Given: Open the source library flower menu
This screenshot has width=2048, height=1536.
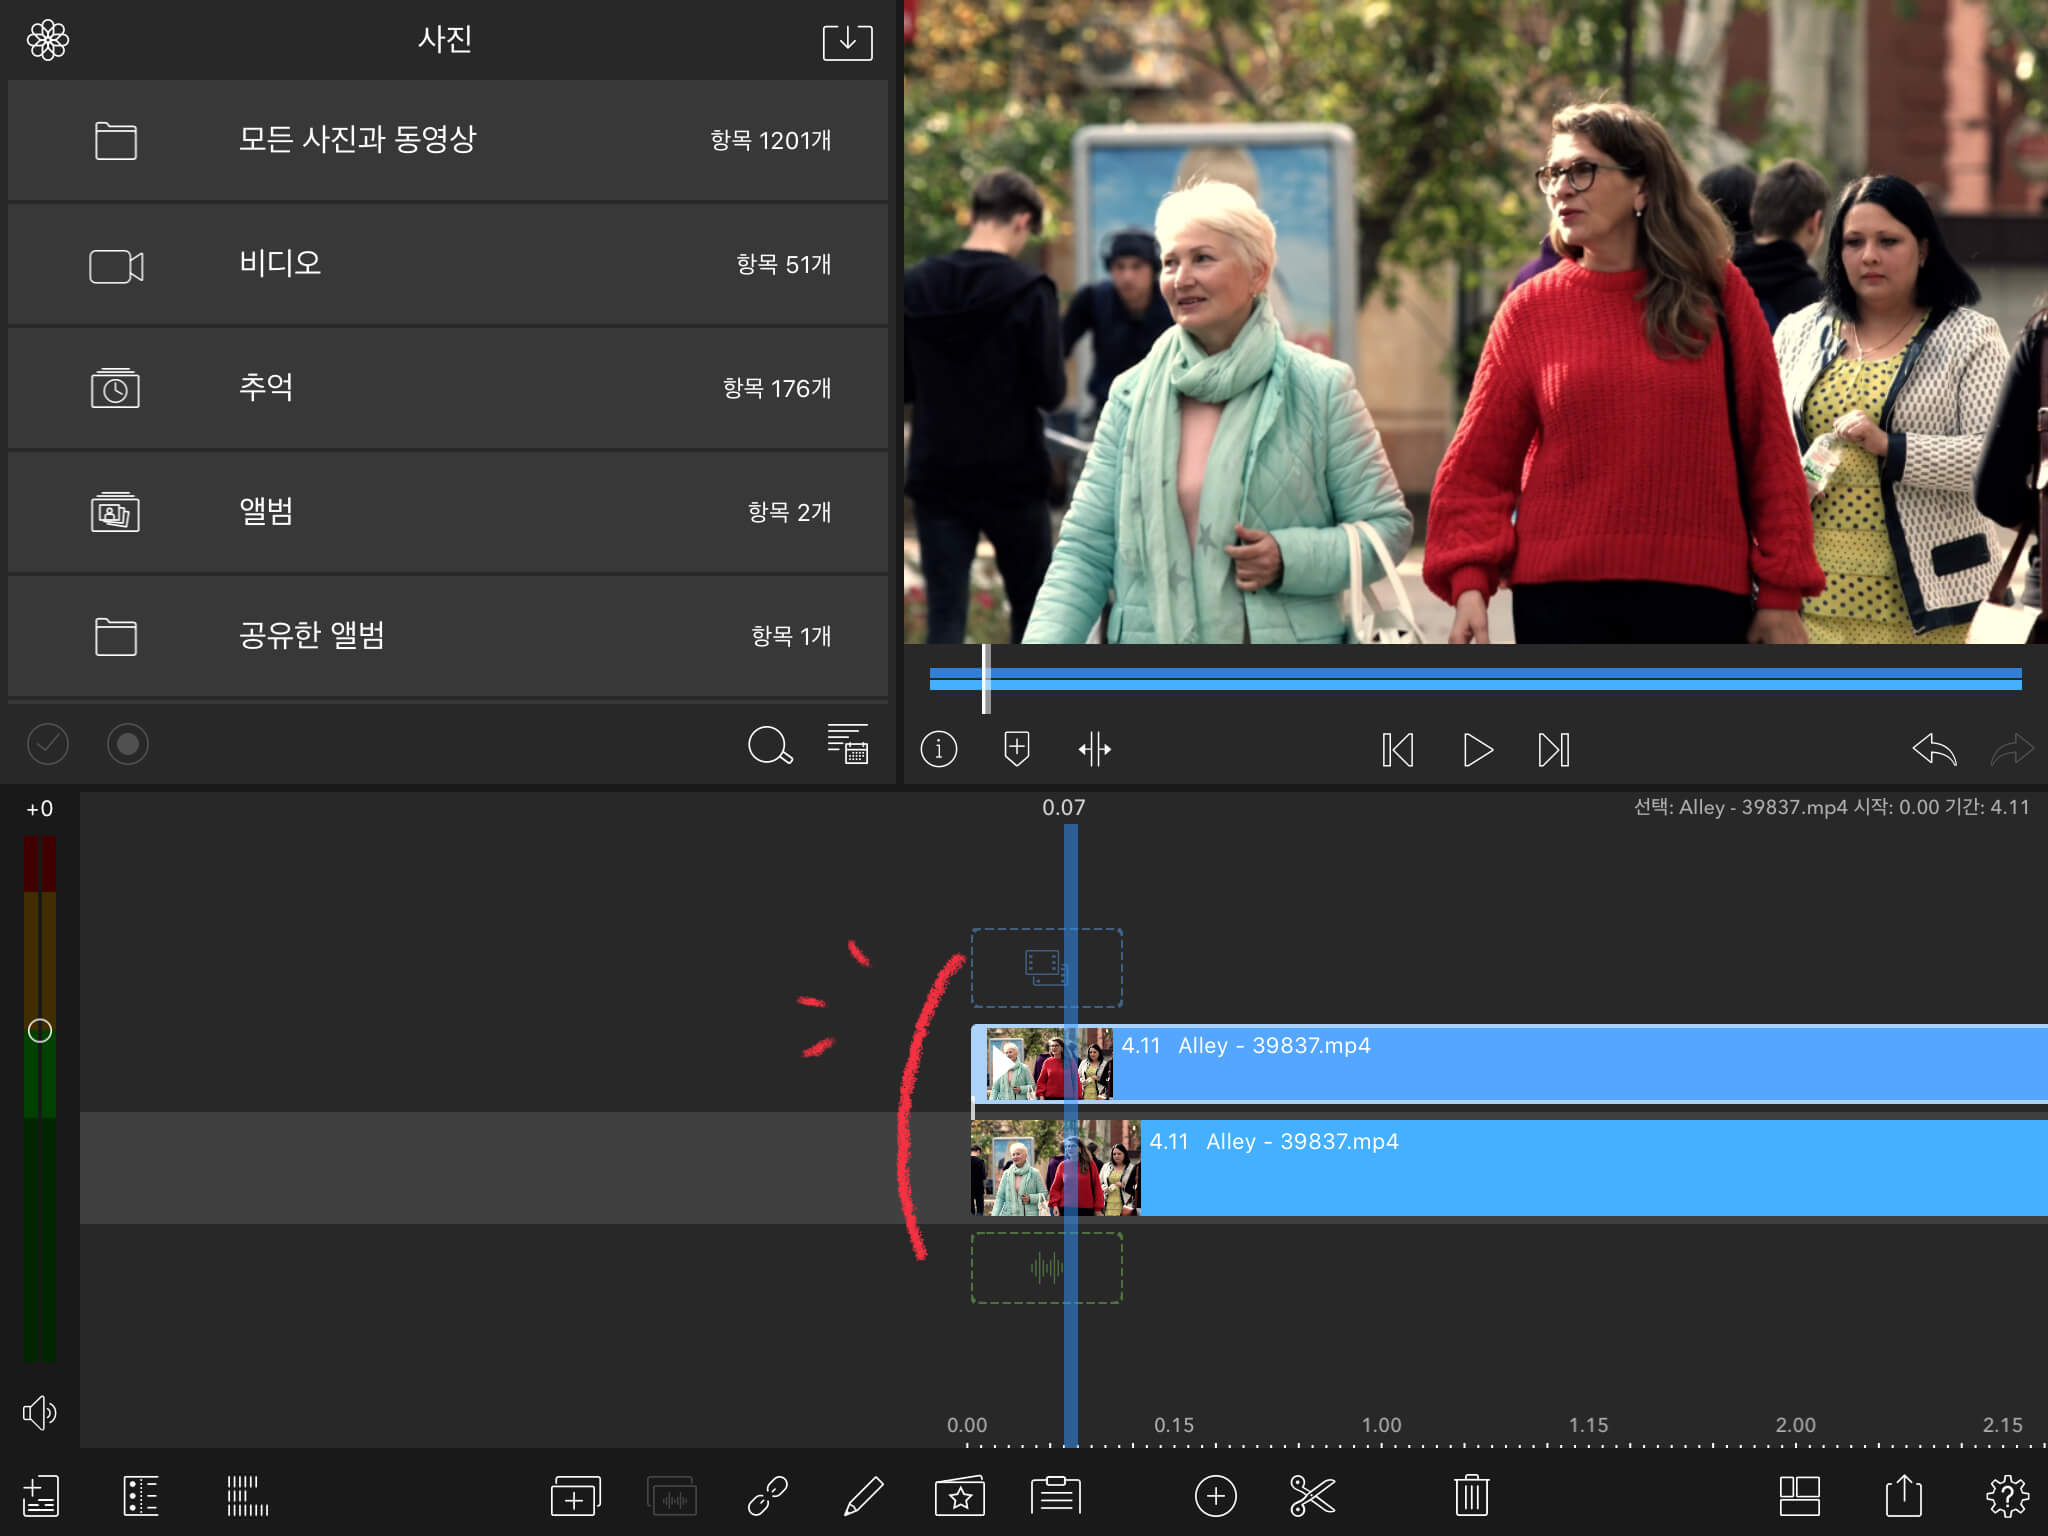Looking at the screenshot, I should pos(48,41).
